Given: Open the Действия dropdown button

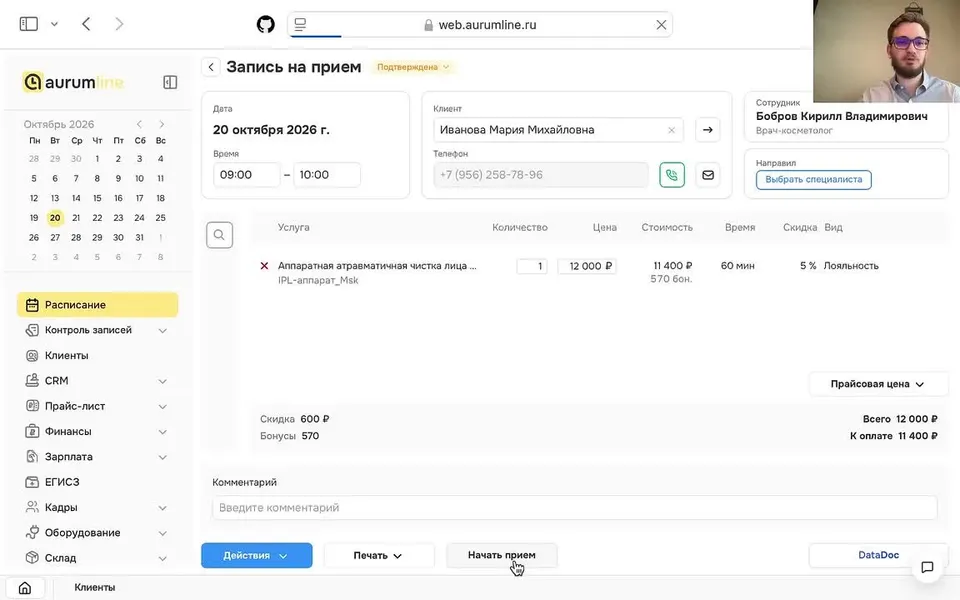Looking at the screenshot, I should [257, 555].
